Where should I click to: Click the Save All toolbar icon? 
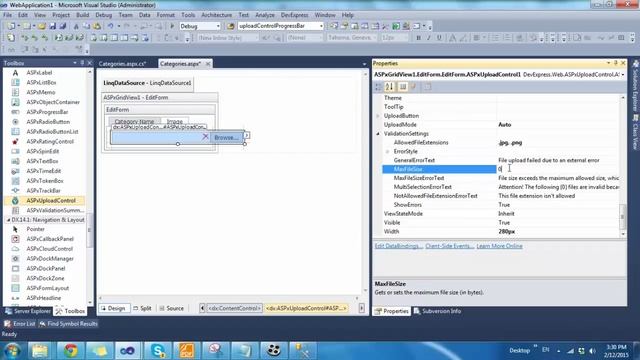(62, 26)
